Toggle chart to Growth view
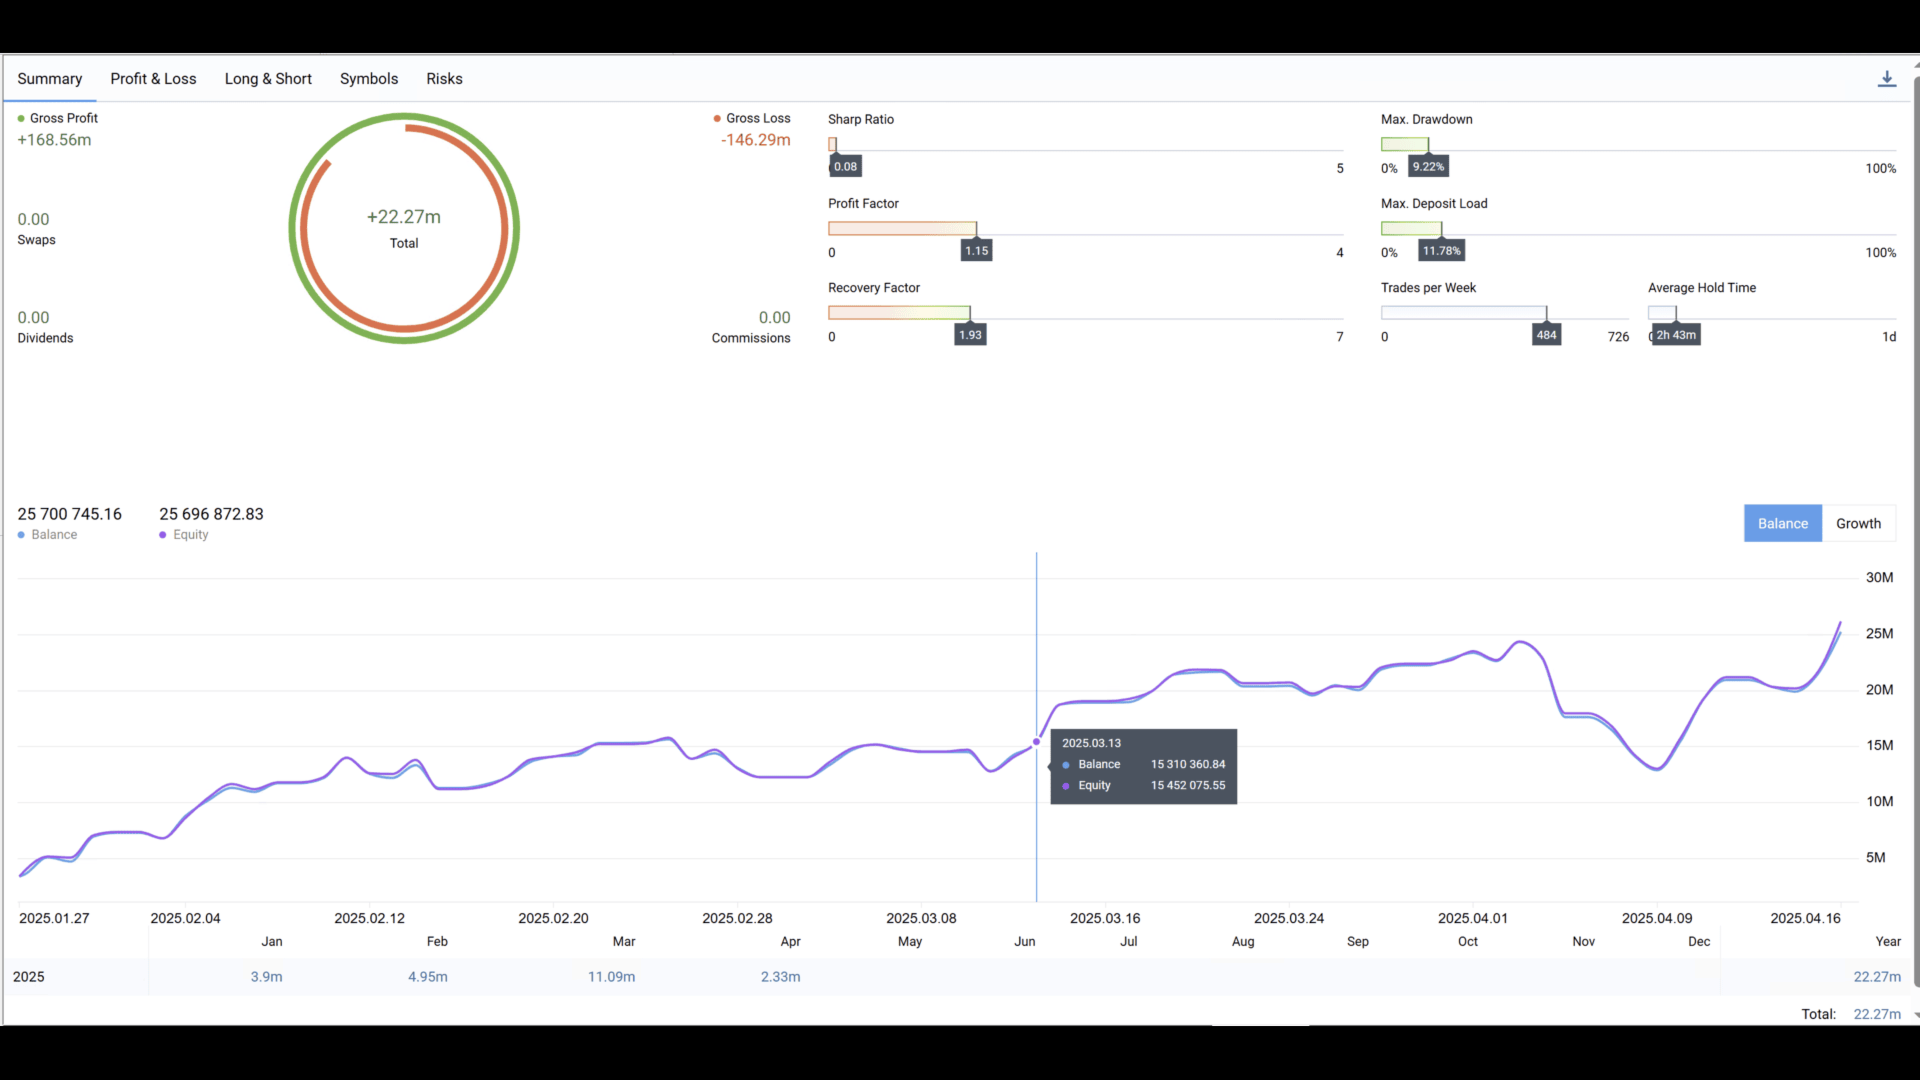 (x=1858, y=524)
